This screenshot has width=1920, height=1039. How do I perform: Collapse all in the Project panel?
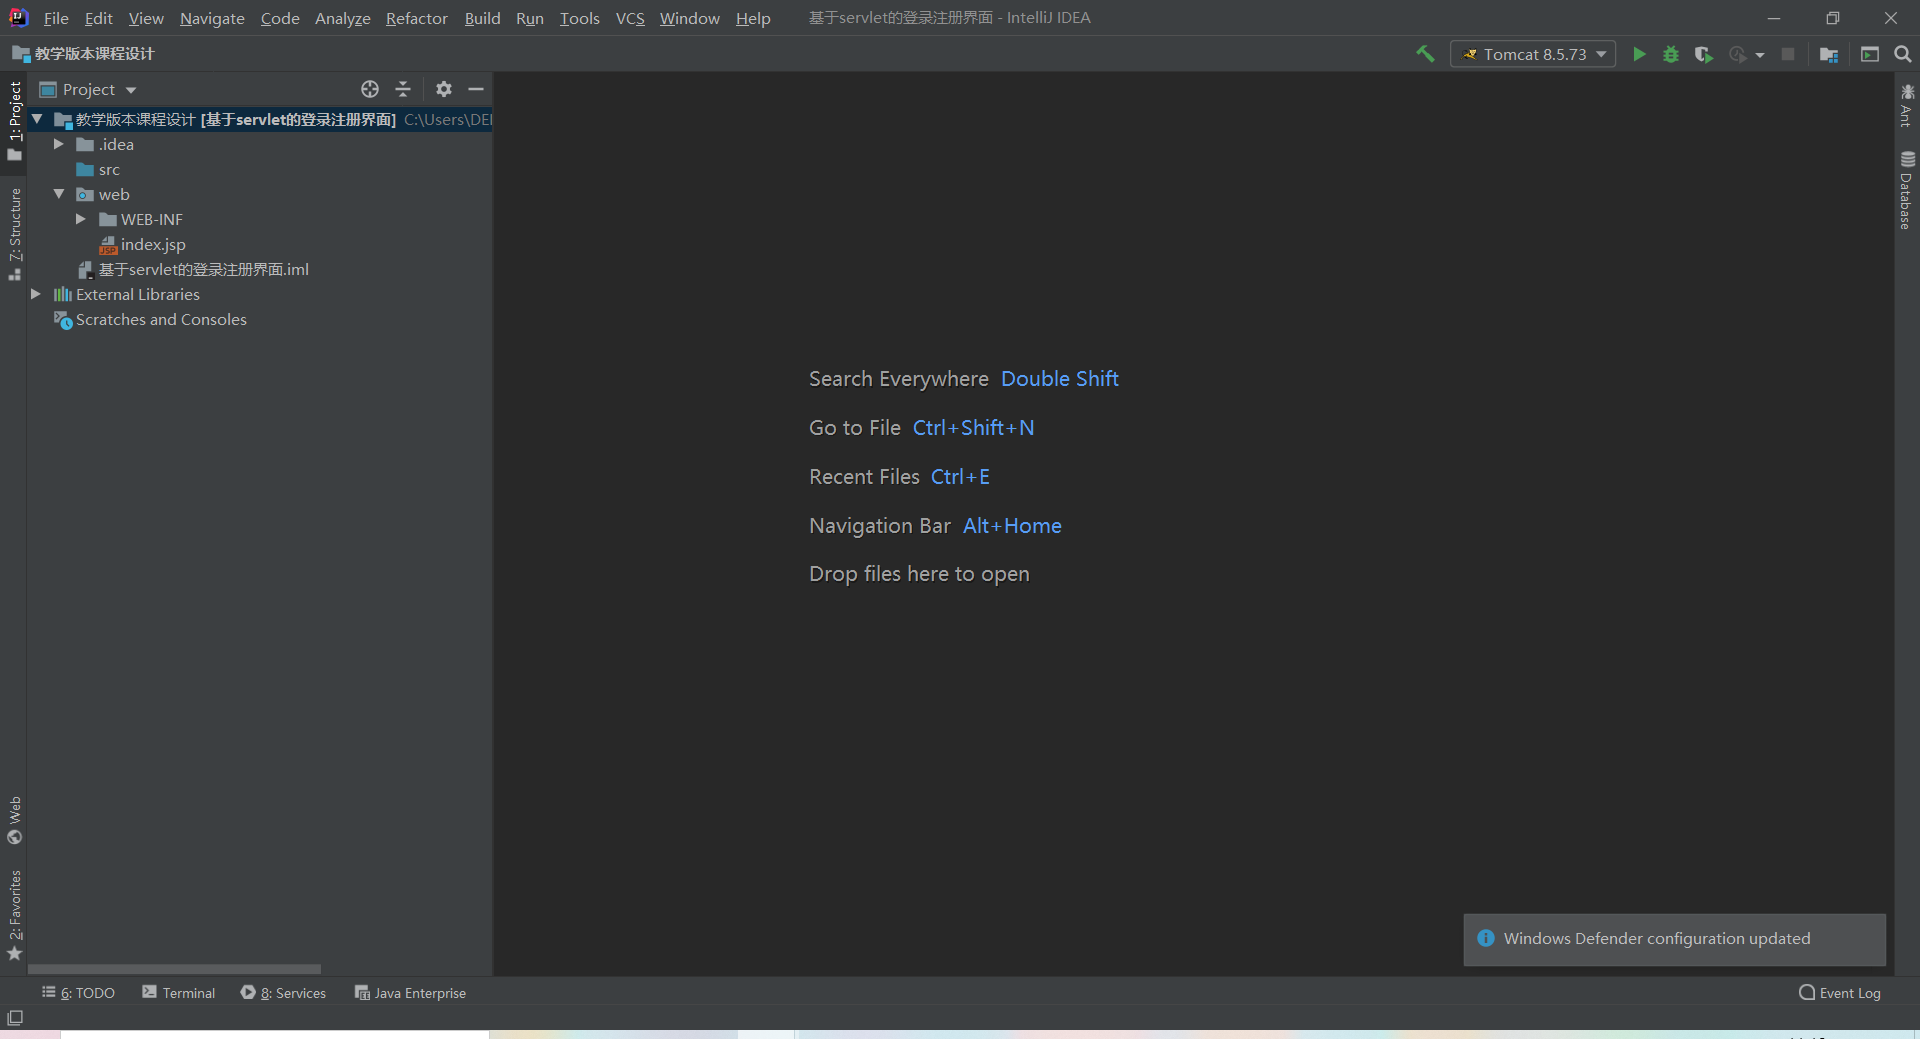pyautogui.click(x=403, y=89)
